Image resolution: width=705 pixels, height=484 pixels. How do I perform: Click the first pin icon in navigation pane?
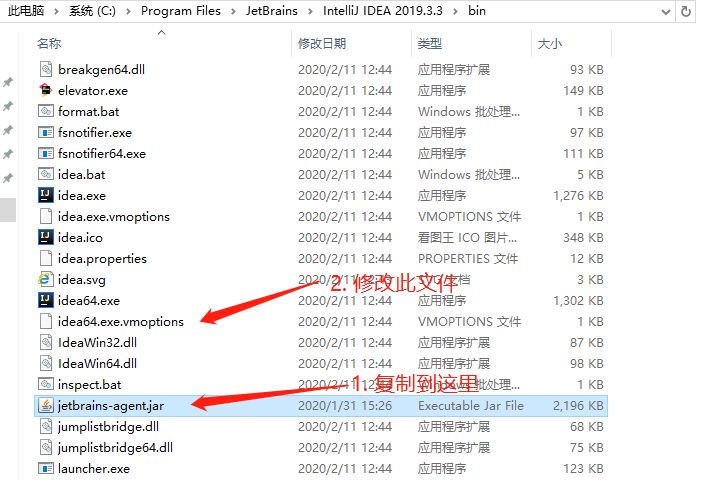click(x=8, y=82)
